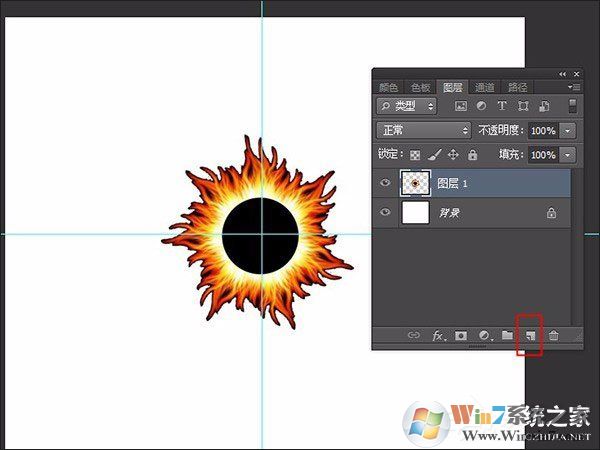600x450 pixels.
Task: Select the 图层 1 layer thumbnail
Action: (414, 183)
